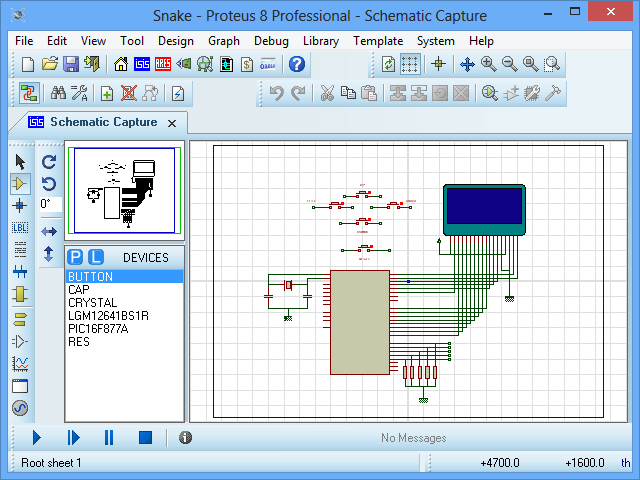Save the project using floppy disk icon
Viewport: 640px width, 480px height.
tap(71, 64)
